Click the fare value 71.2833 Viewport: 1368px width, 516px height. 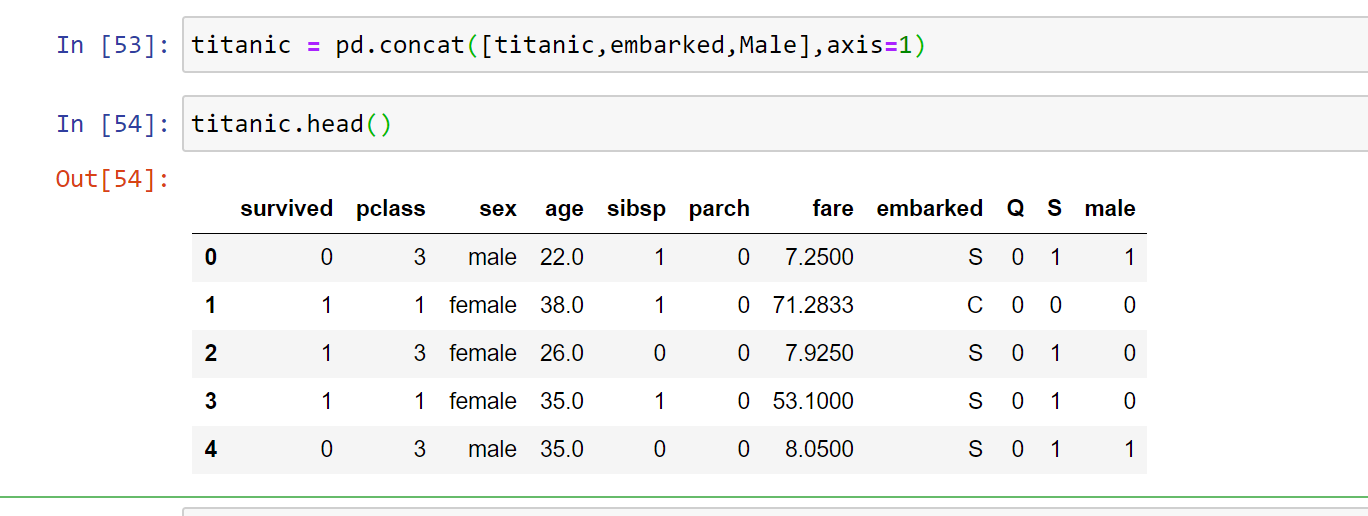click(813, 305)
